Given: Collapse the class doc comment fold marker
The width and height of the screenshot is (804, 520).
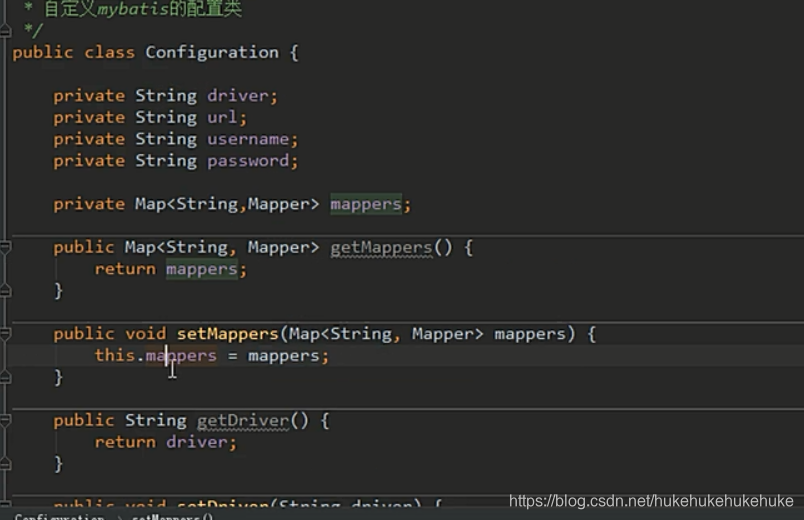Looking at the screenshot, I should (5, 31).
